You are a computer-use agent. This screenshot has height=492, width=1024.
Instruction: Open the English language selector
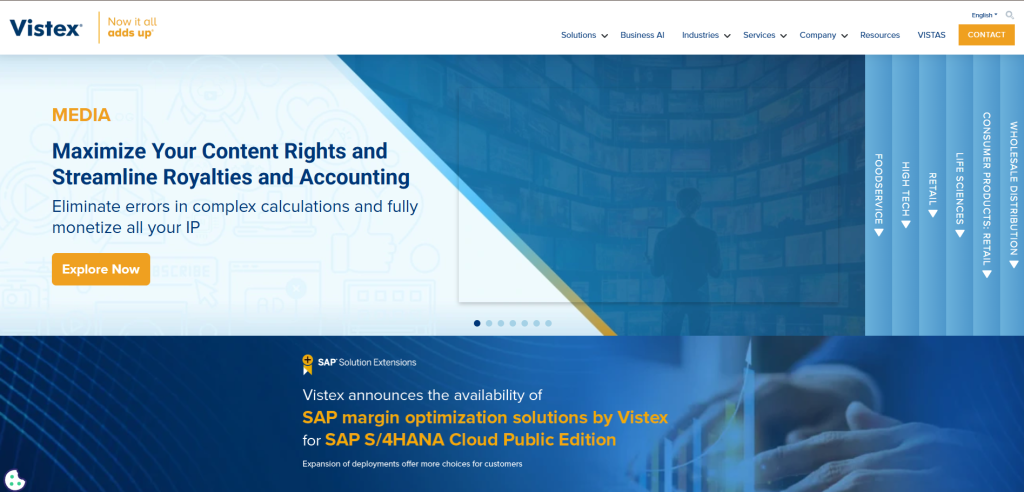(984, 15)
